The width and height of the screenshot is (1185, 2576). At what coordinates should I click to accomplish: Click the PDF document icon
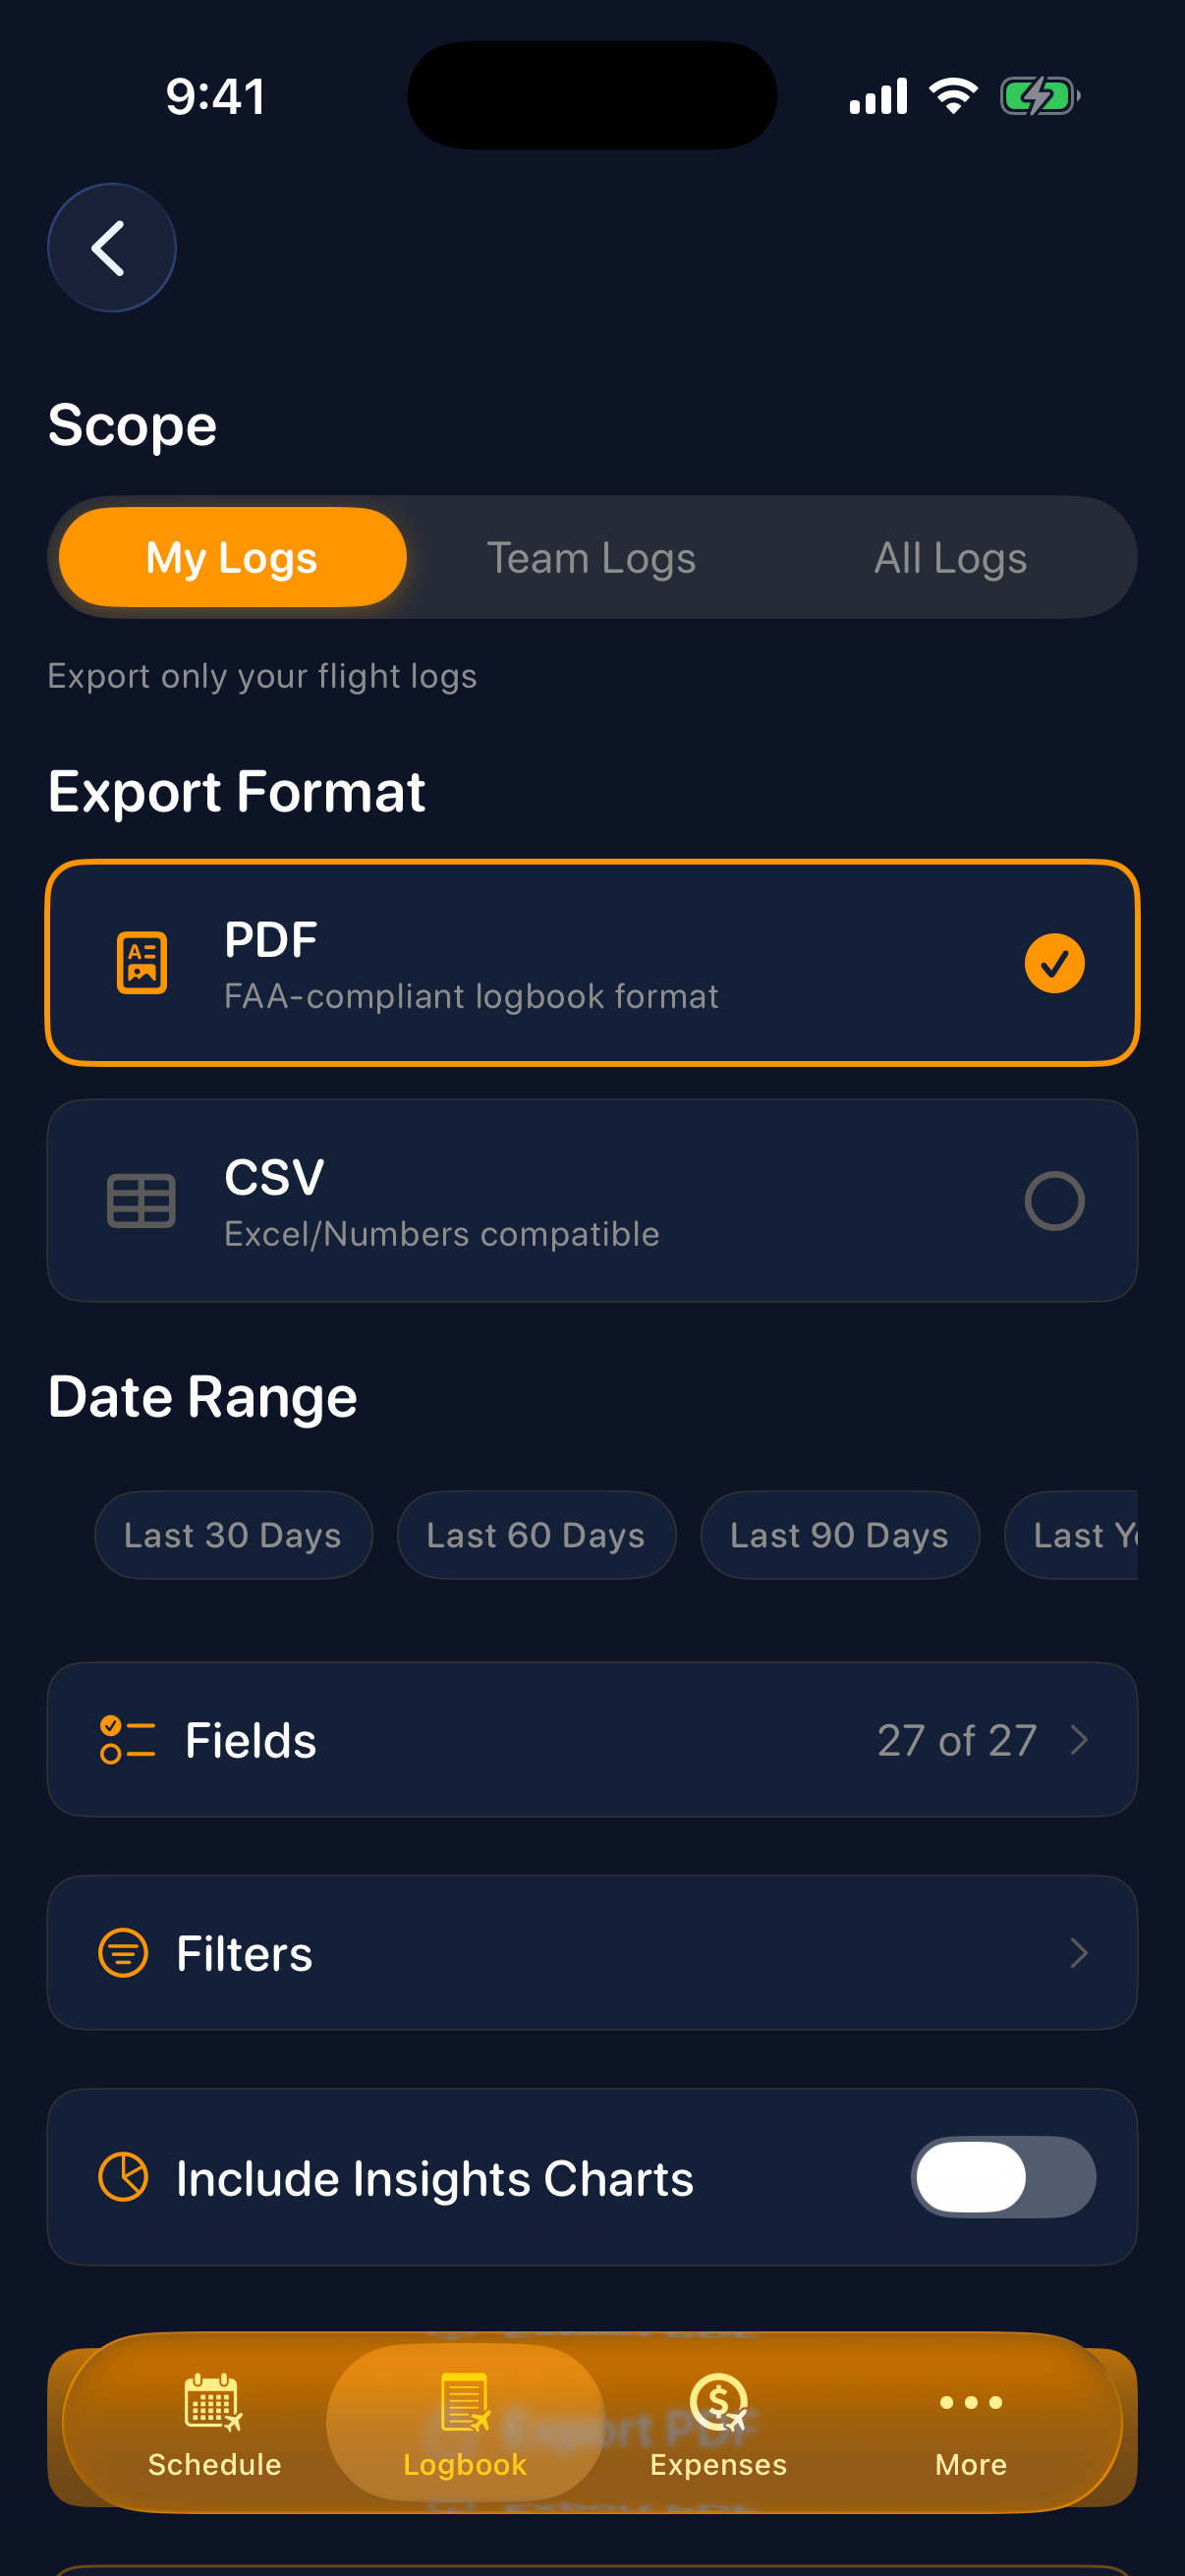142,961
